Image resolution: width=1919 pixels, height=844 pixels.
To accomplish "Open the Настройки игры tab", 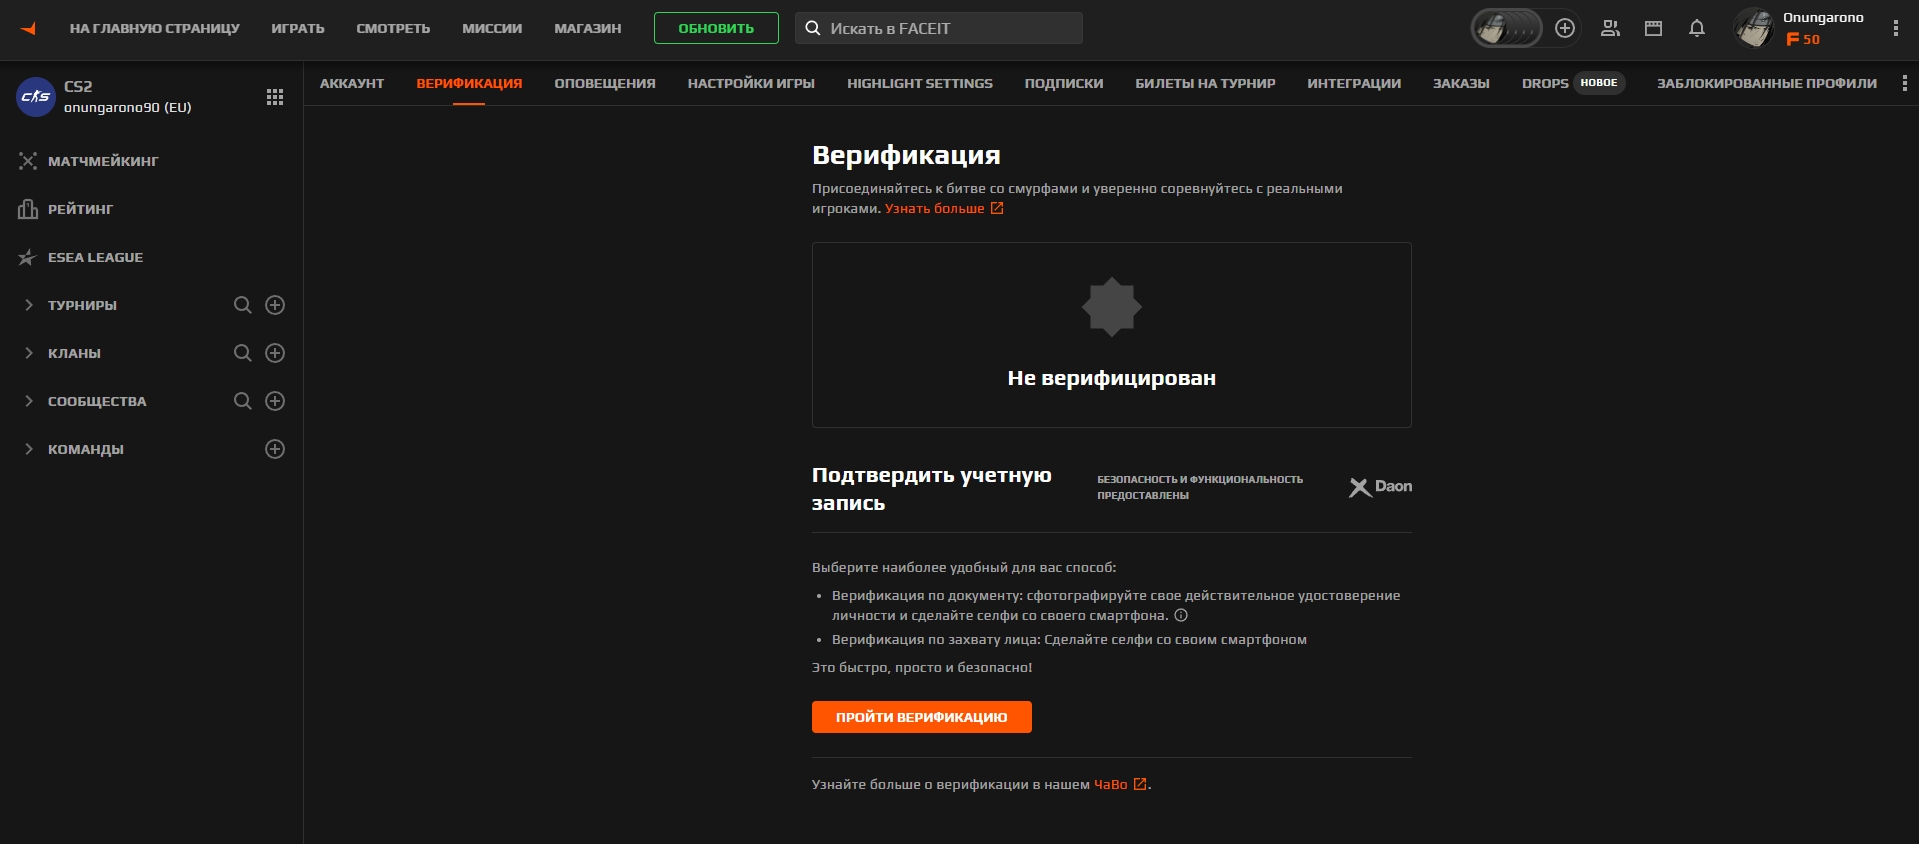I will pos(751,83).
